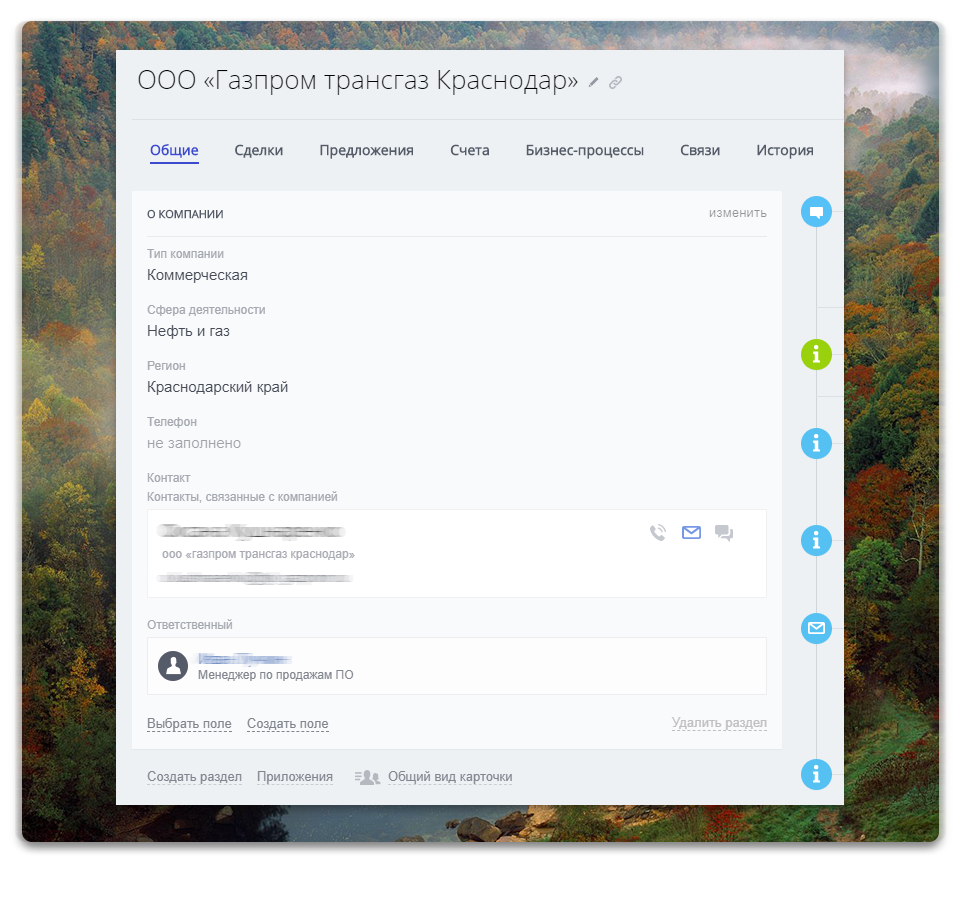Click the Краснодарский край region value
The width and height of the screenshot is (960, 900).
click(x=217, y=388)
